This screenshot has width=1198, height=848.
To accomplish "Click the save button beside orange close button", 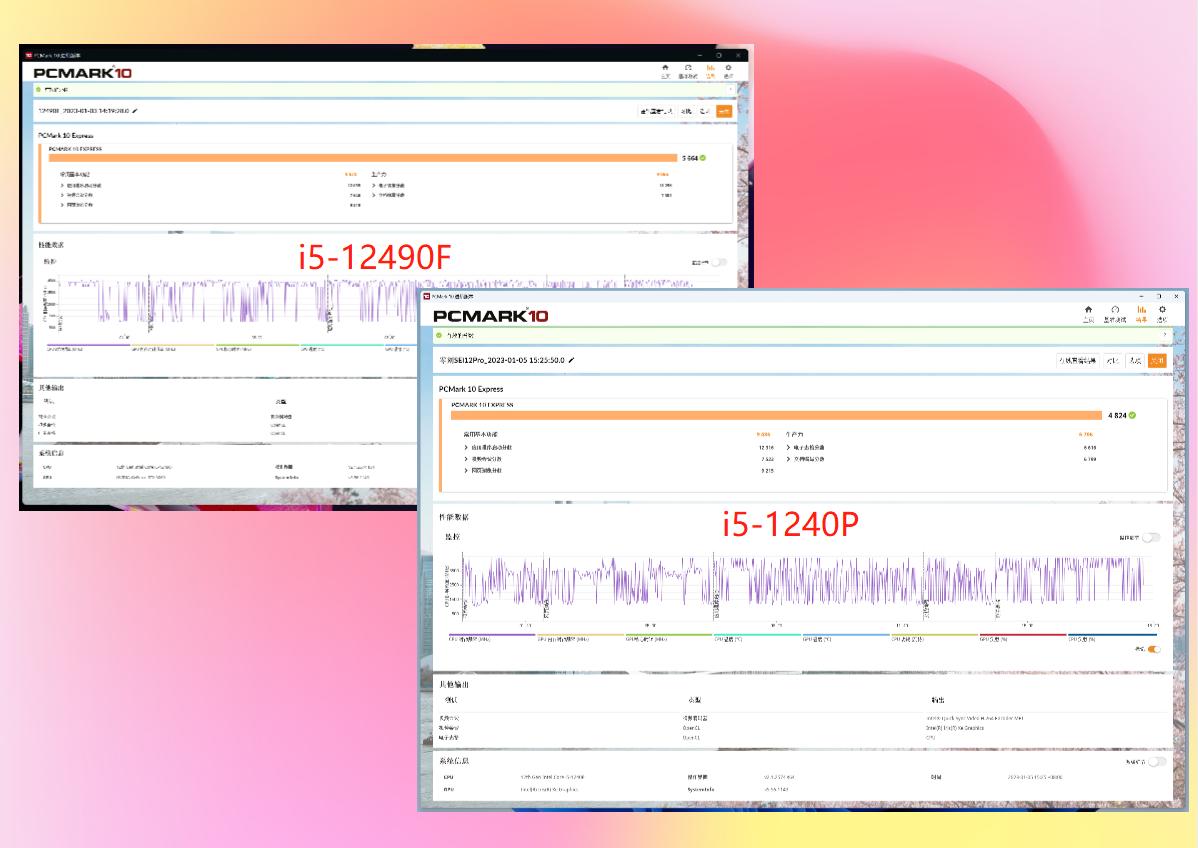I will [x=1135, y=360].
